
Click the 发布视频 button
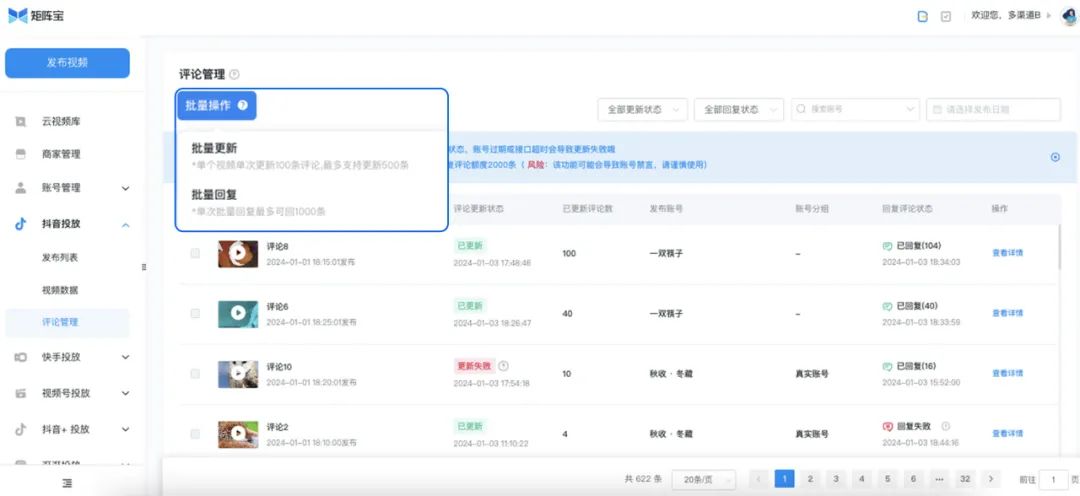[68, 63]
